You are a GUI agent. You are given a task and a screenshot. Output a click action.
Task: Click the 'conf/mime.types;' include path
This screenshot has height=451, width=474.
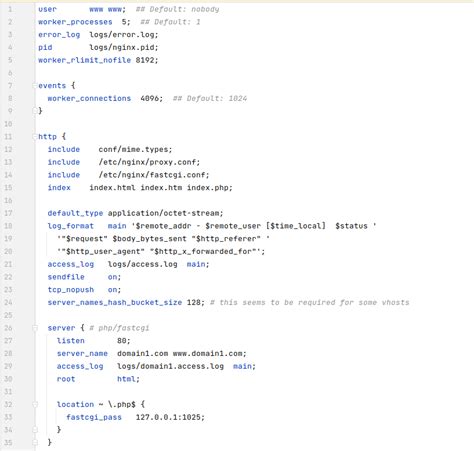pos(135,150)
